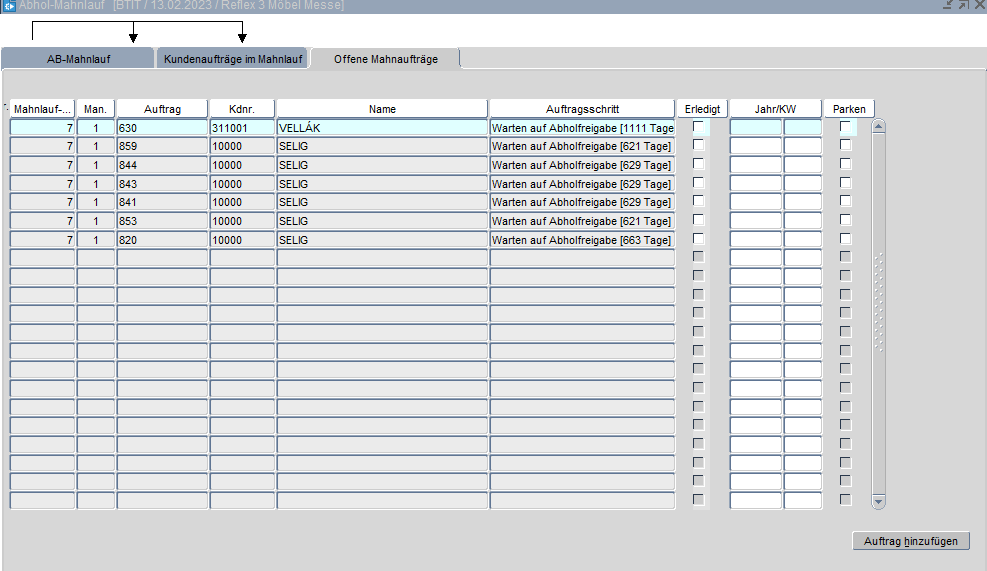Click the vertical scrollbar track of the table
The image size is (987, 571).
[x=879, y=400]
